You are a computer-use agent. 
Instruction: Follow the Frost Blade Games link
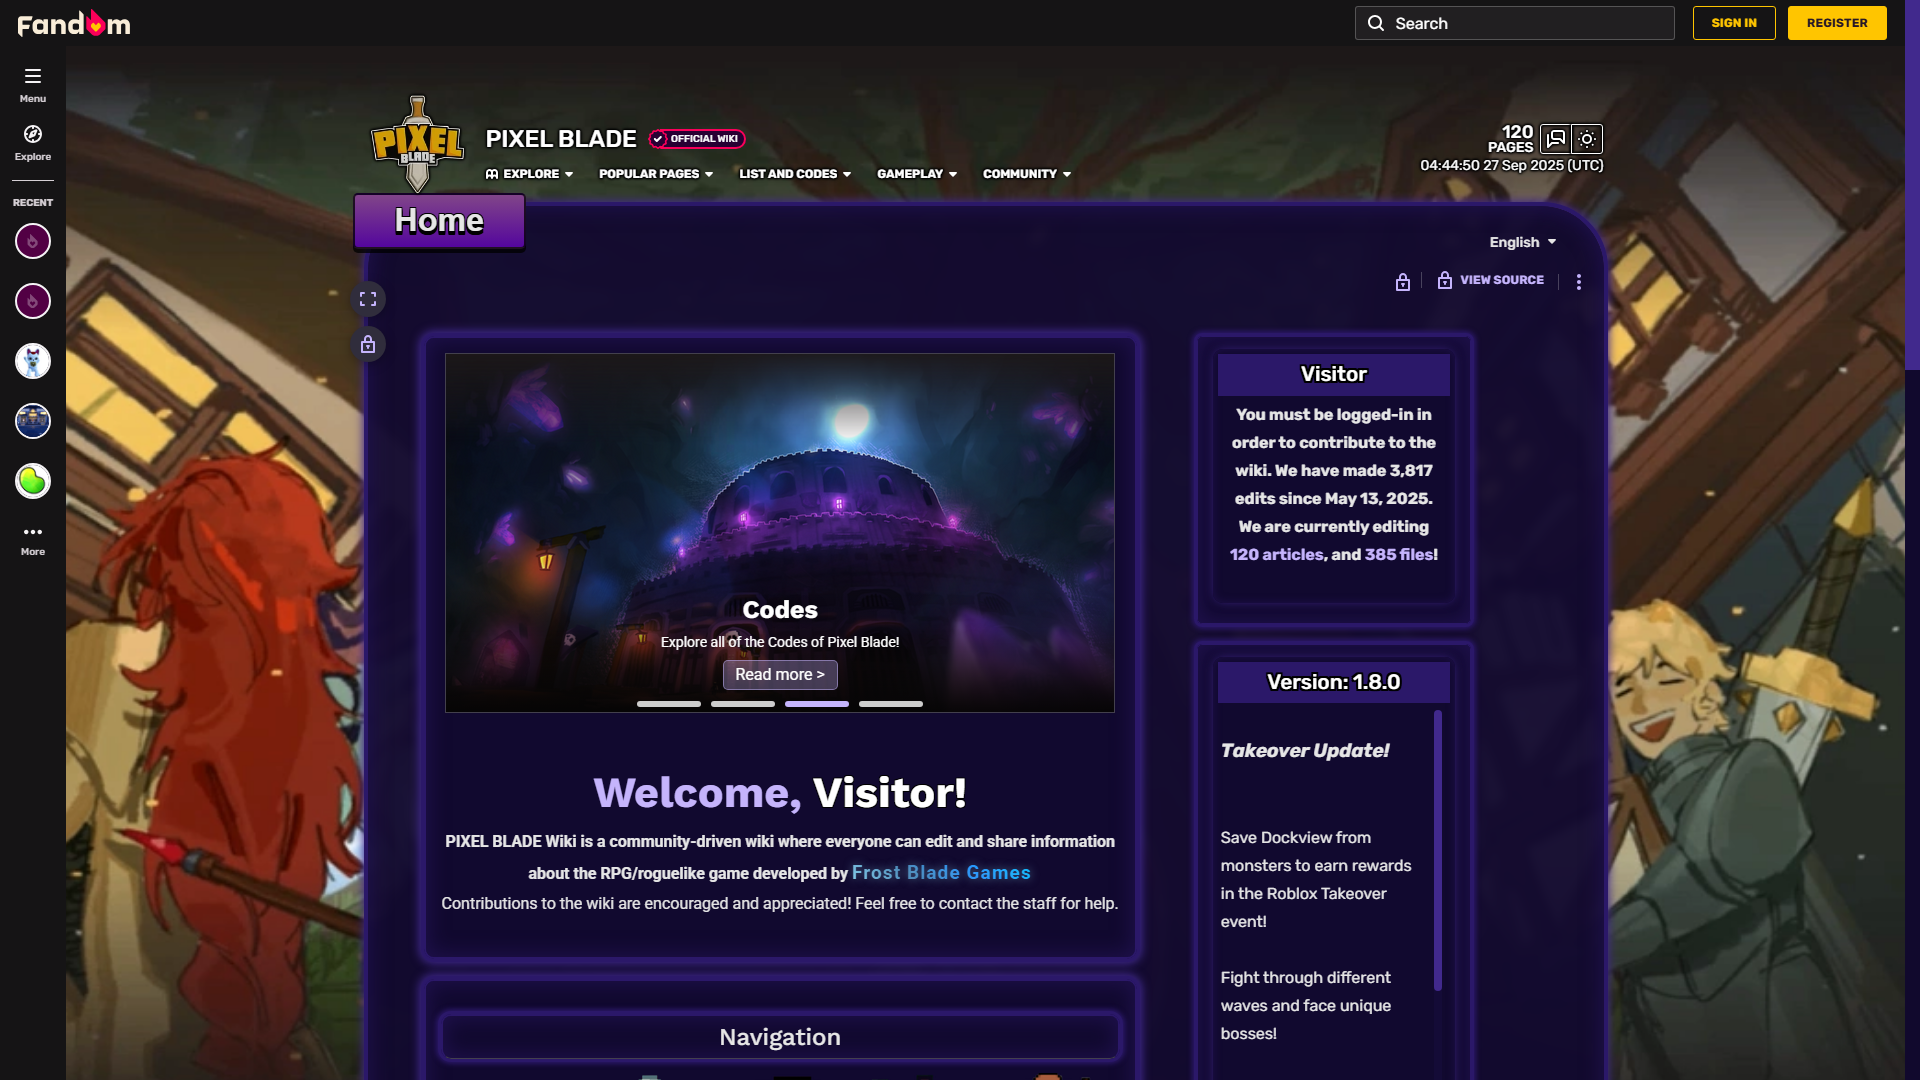click(x=941, y=873)
